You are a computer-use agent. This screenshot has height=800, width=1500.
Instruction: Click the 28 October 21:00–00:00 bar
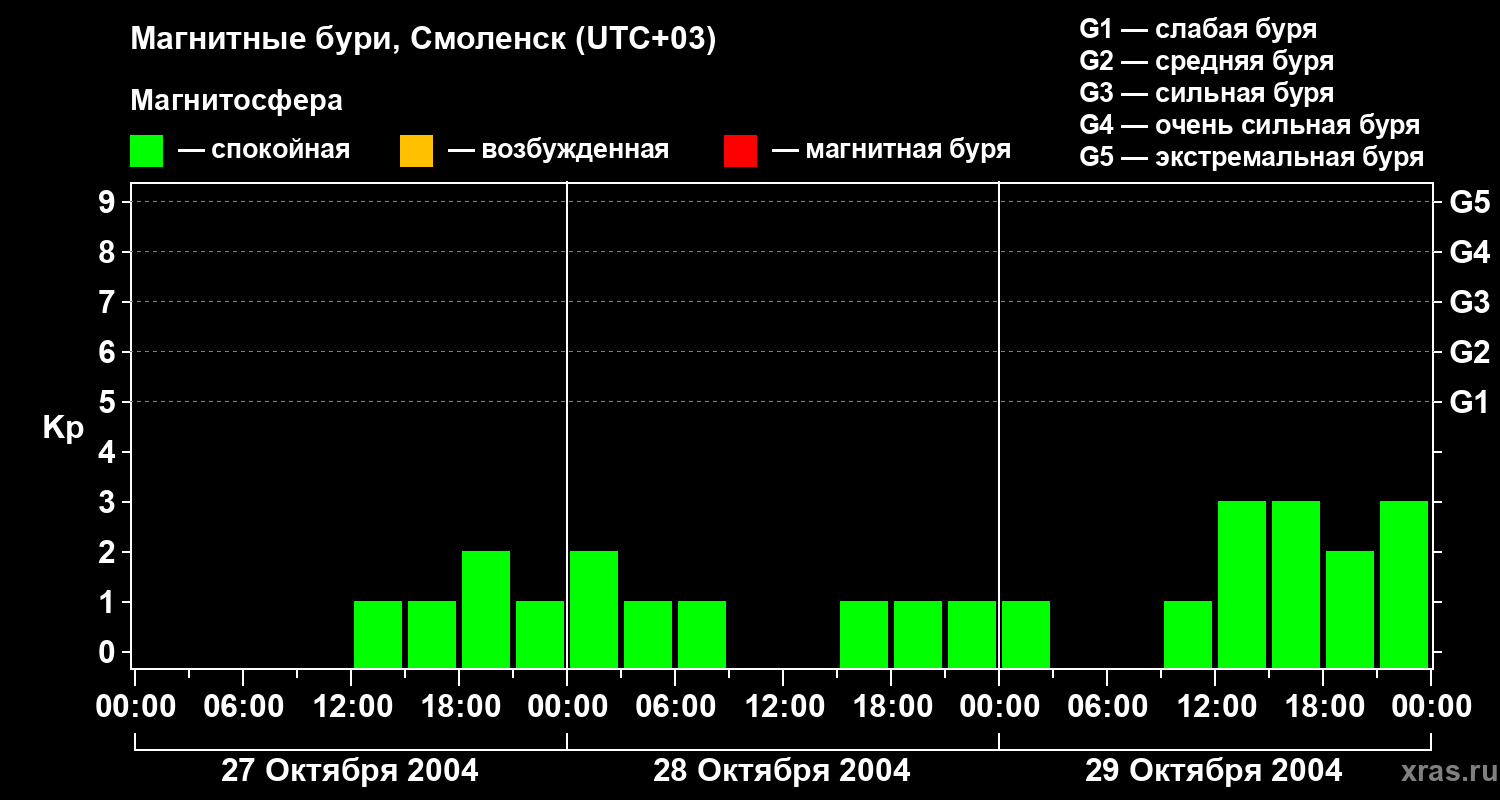pos(972,635)
